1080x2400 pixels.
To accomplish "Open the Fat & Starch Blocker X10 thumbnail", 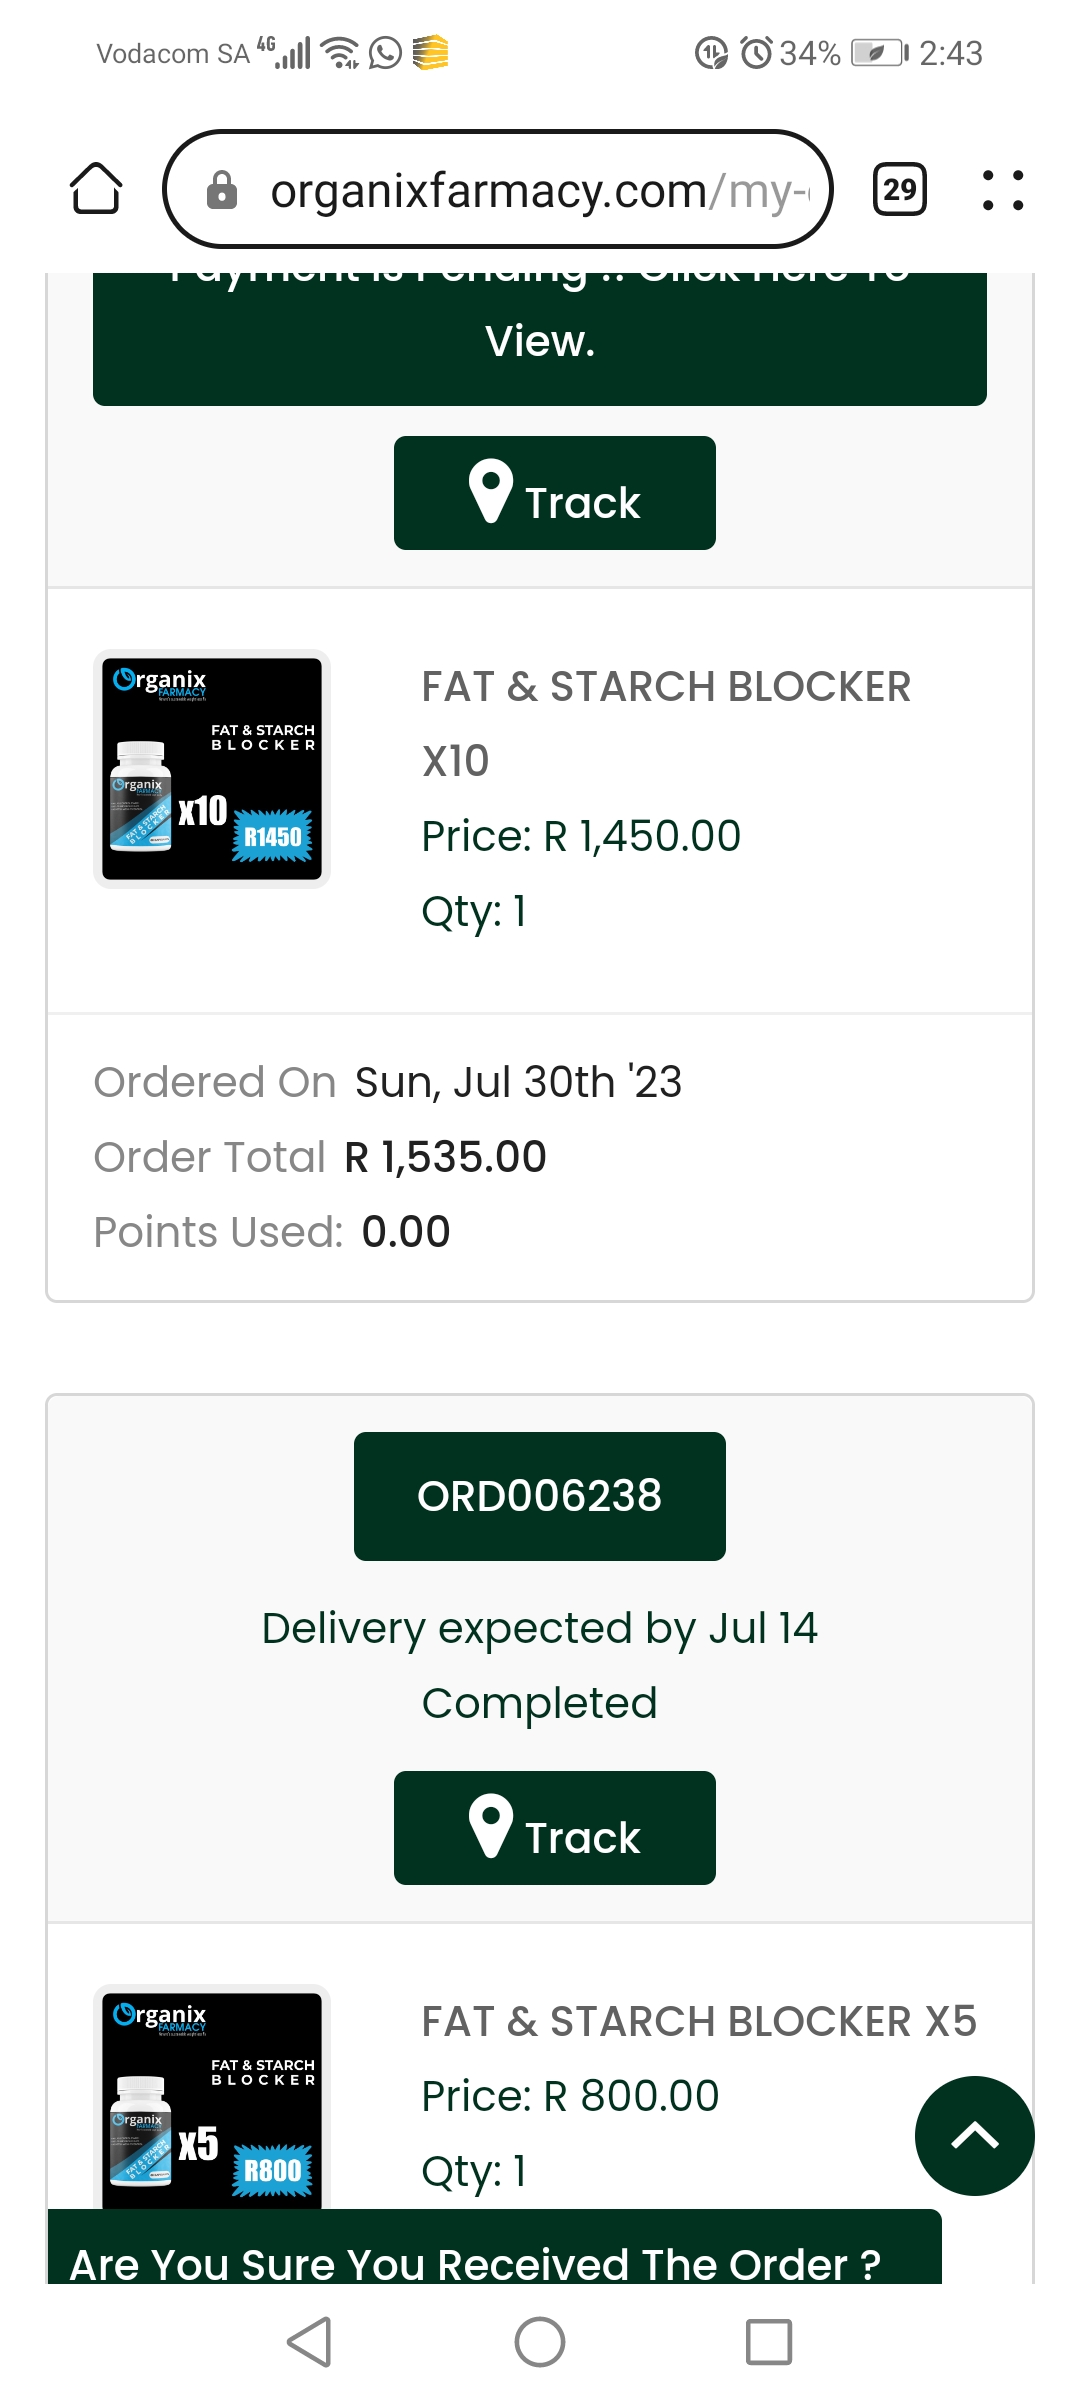I will coord(212,769).
